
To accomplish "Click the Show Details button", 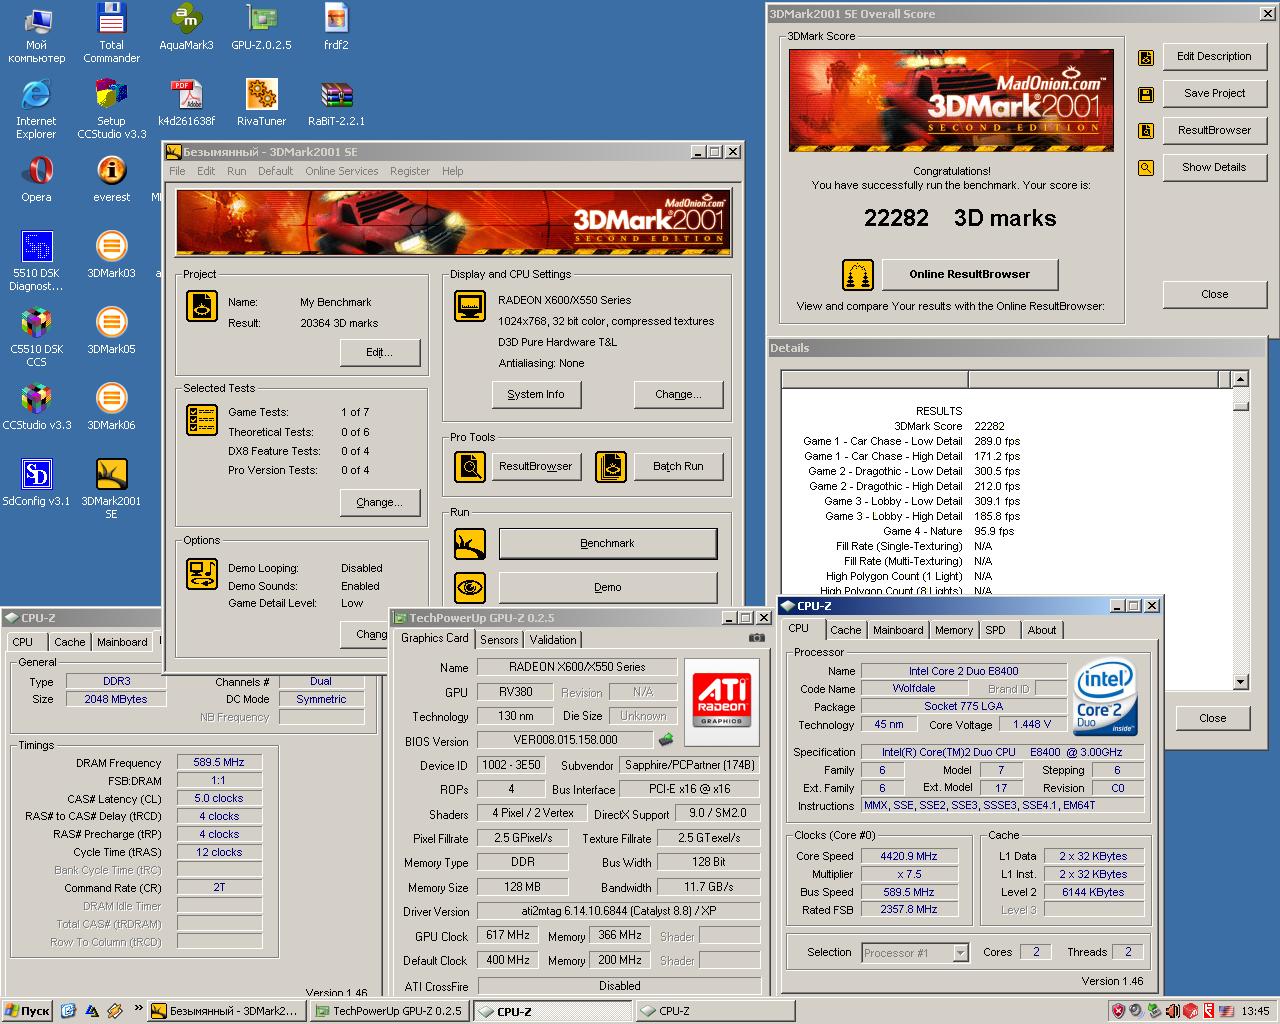I will point(1214,167).
